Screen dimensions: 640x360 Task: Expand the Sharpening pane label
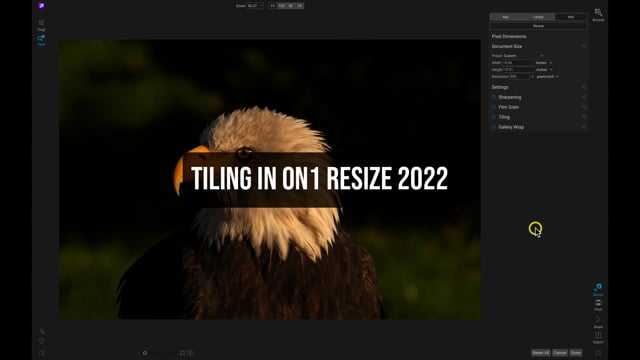(x=509, y=97)
